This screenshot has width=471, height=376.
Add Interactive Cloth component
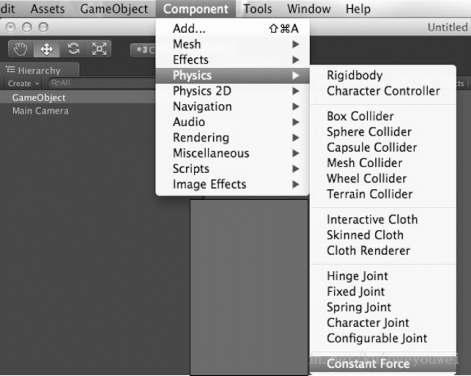coord(383,219)
